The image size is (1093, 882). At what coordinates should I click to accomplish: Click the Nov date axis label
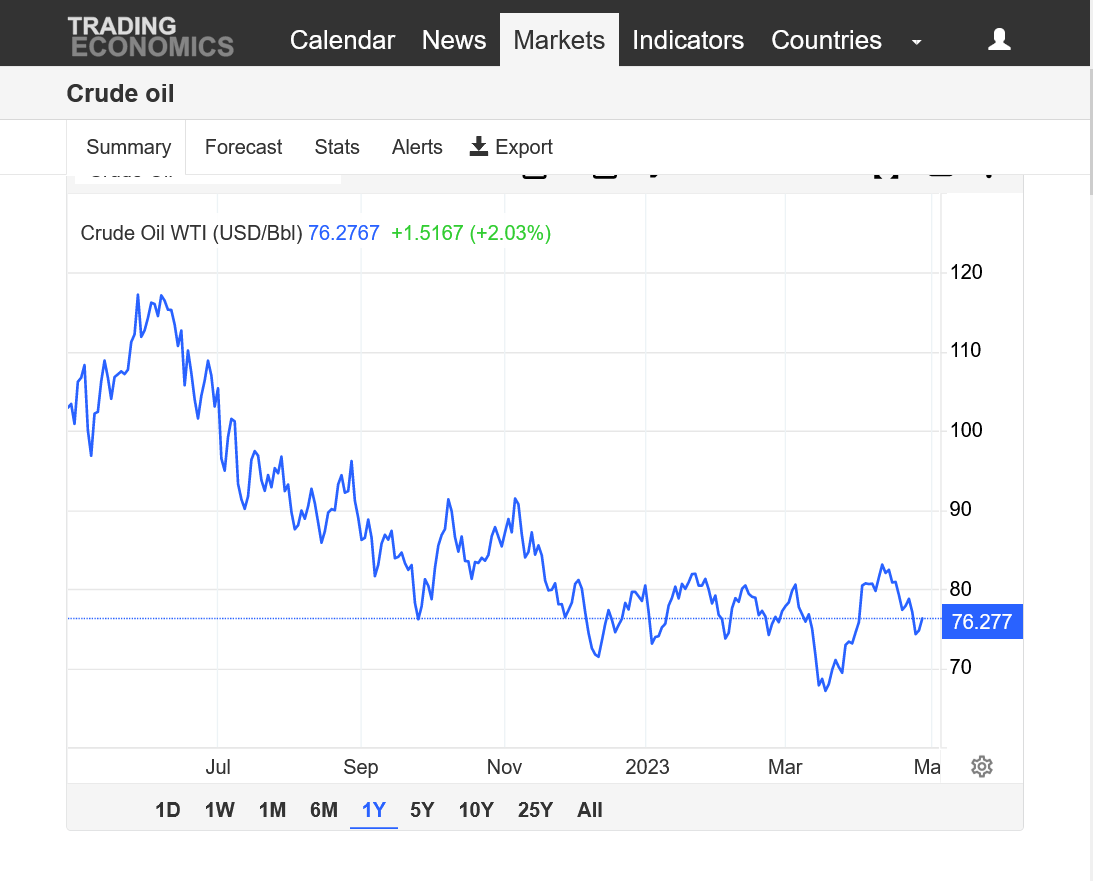504,767
